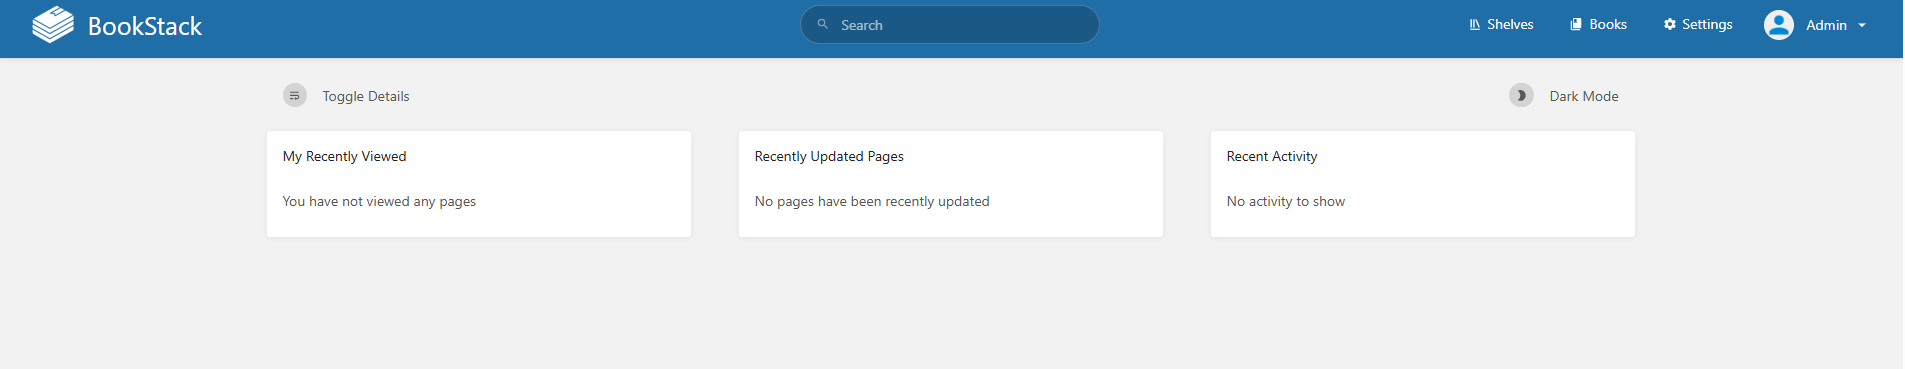The width and height of the screenshot is (1905, 369).
Task: Click the Shelves bookshelf icon
Action: tap(1475, 24)
